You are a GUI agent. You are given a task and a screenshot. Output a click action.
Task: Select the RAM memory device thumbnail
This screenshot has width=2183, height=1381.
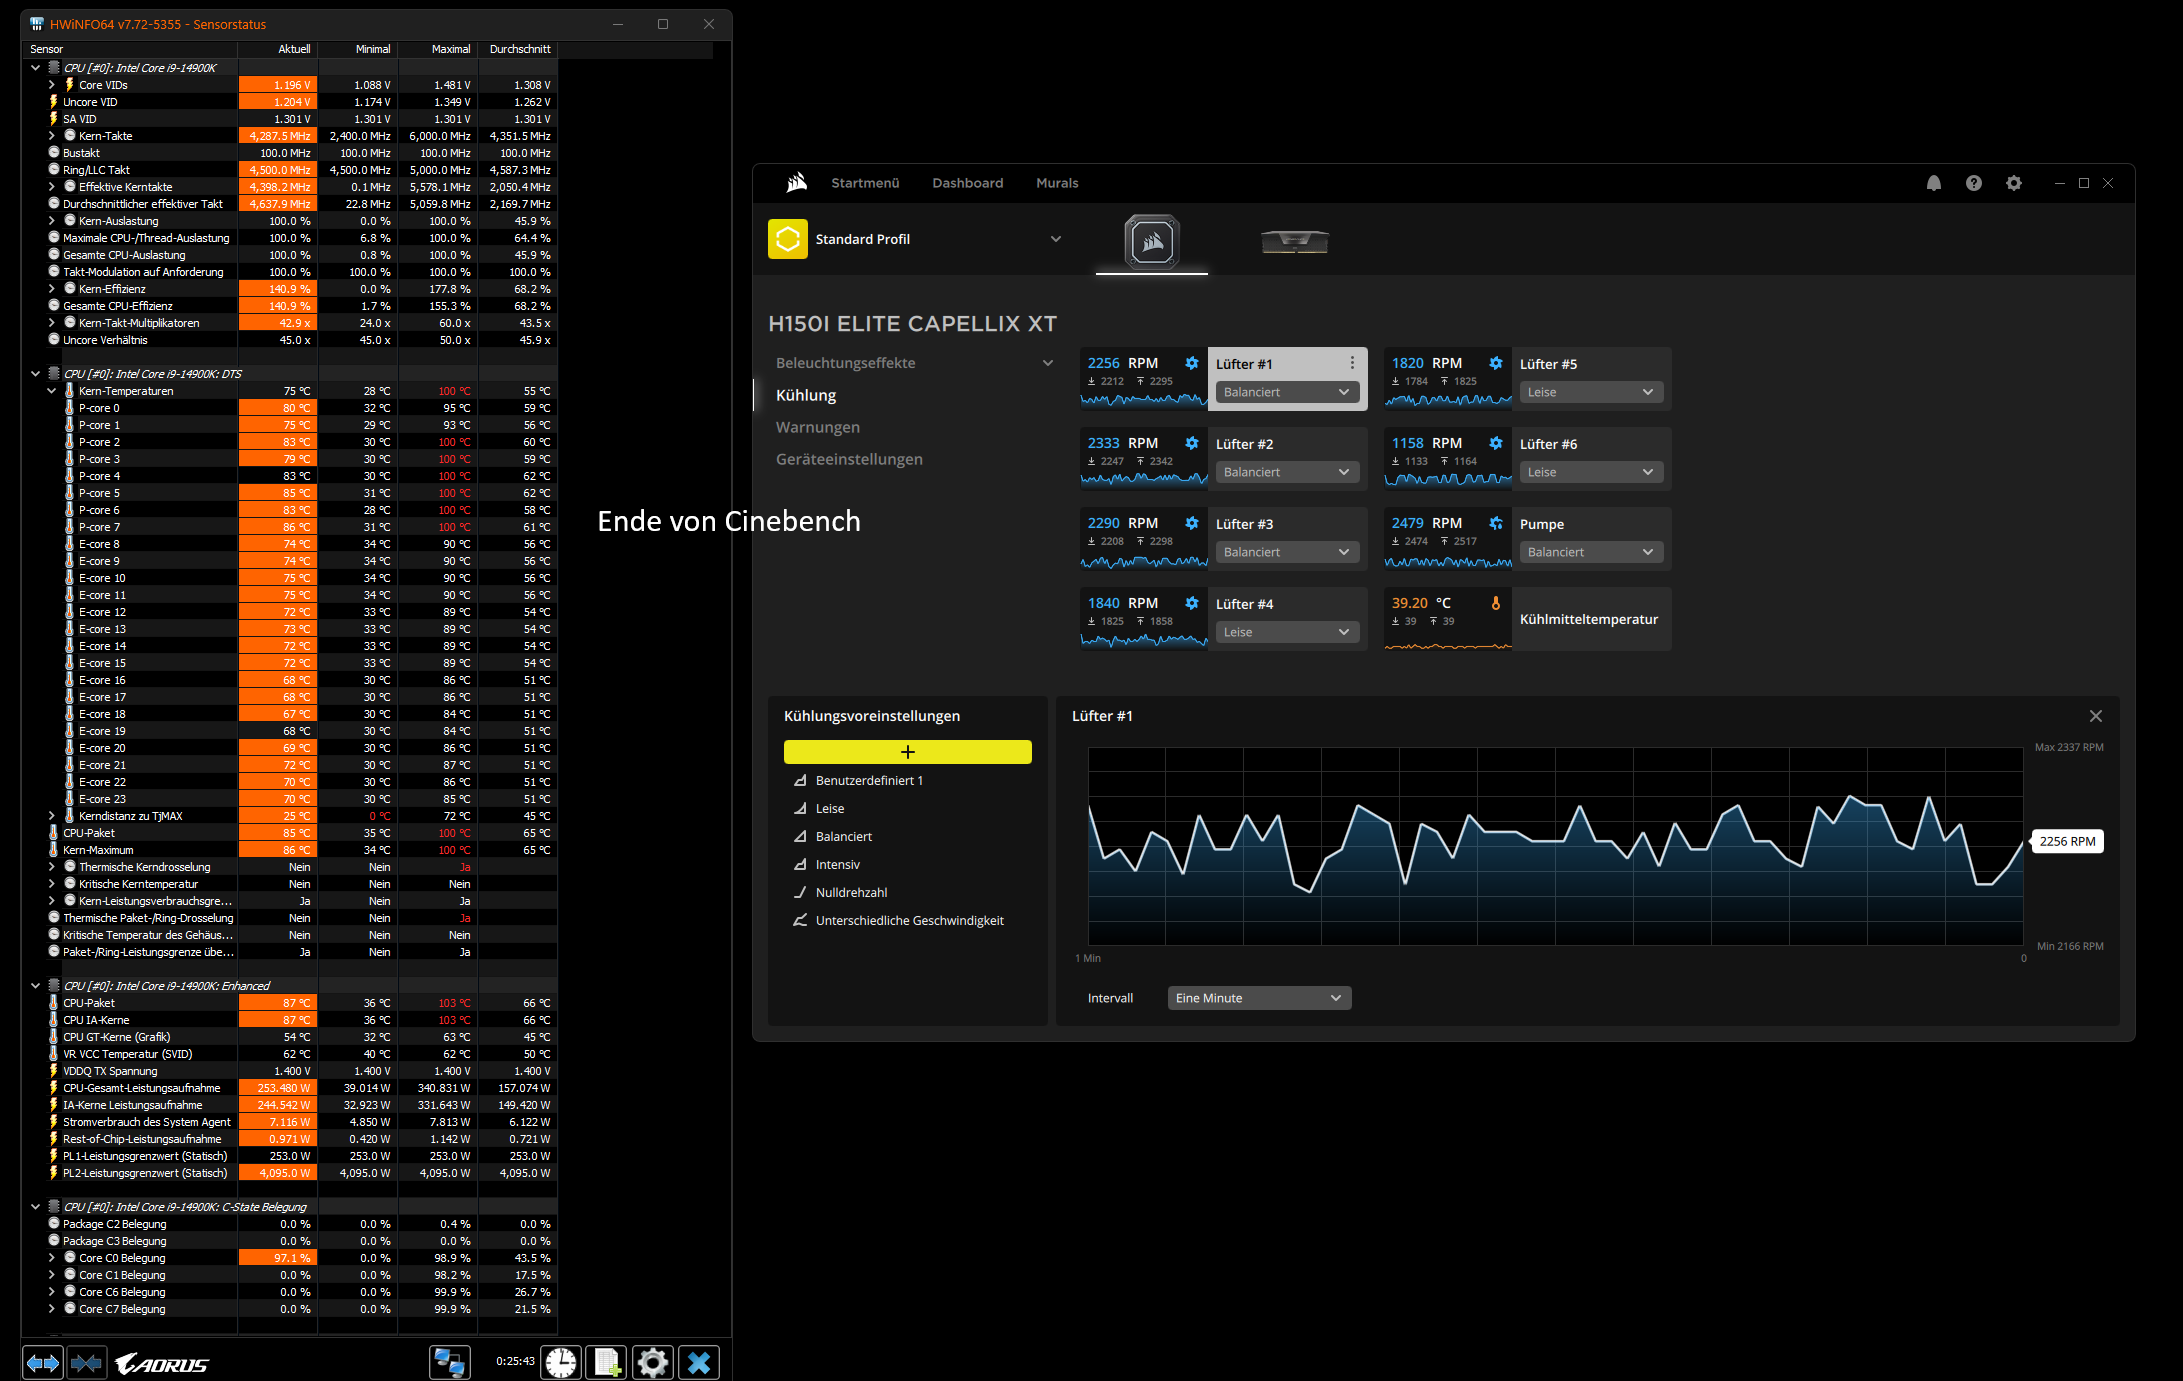coord(1294,241)
